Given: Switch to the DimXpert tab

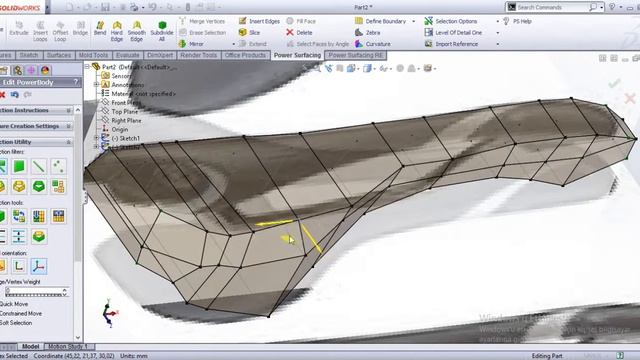Looking at the screenshot, I should [x=160, y=55].
